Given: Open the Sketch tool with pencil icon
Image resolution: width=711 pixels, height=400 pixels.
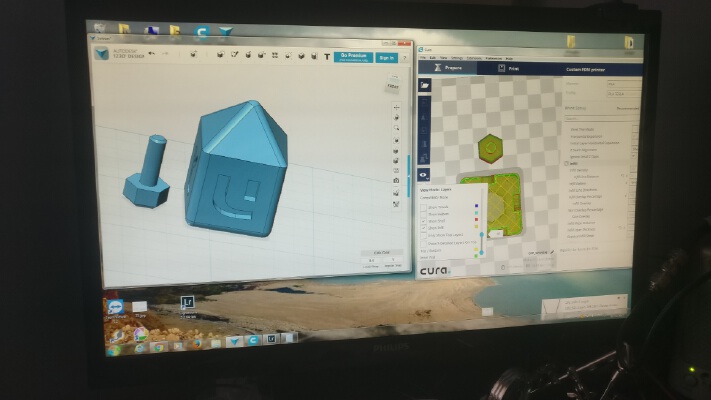Looking at the screenshot, I should (234, 54).
